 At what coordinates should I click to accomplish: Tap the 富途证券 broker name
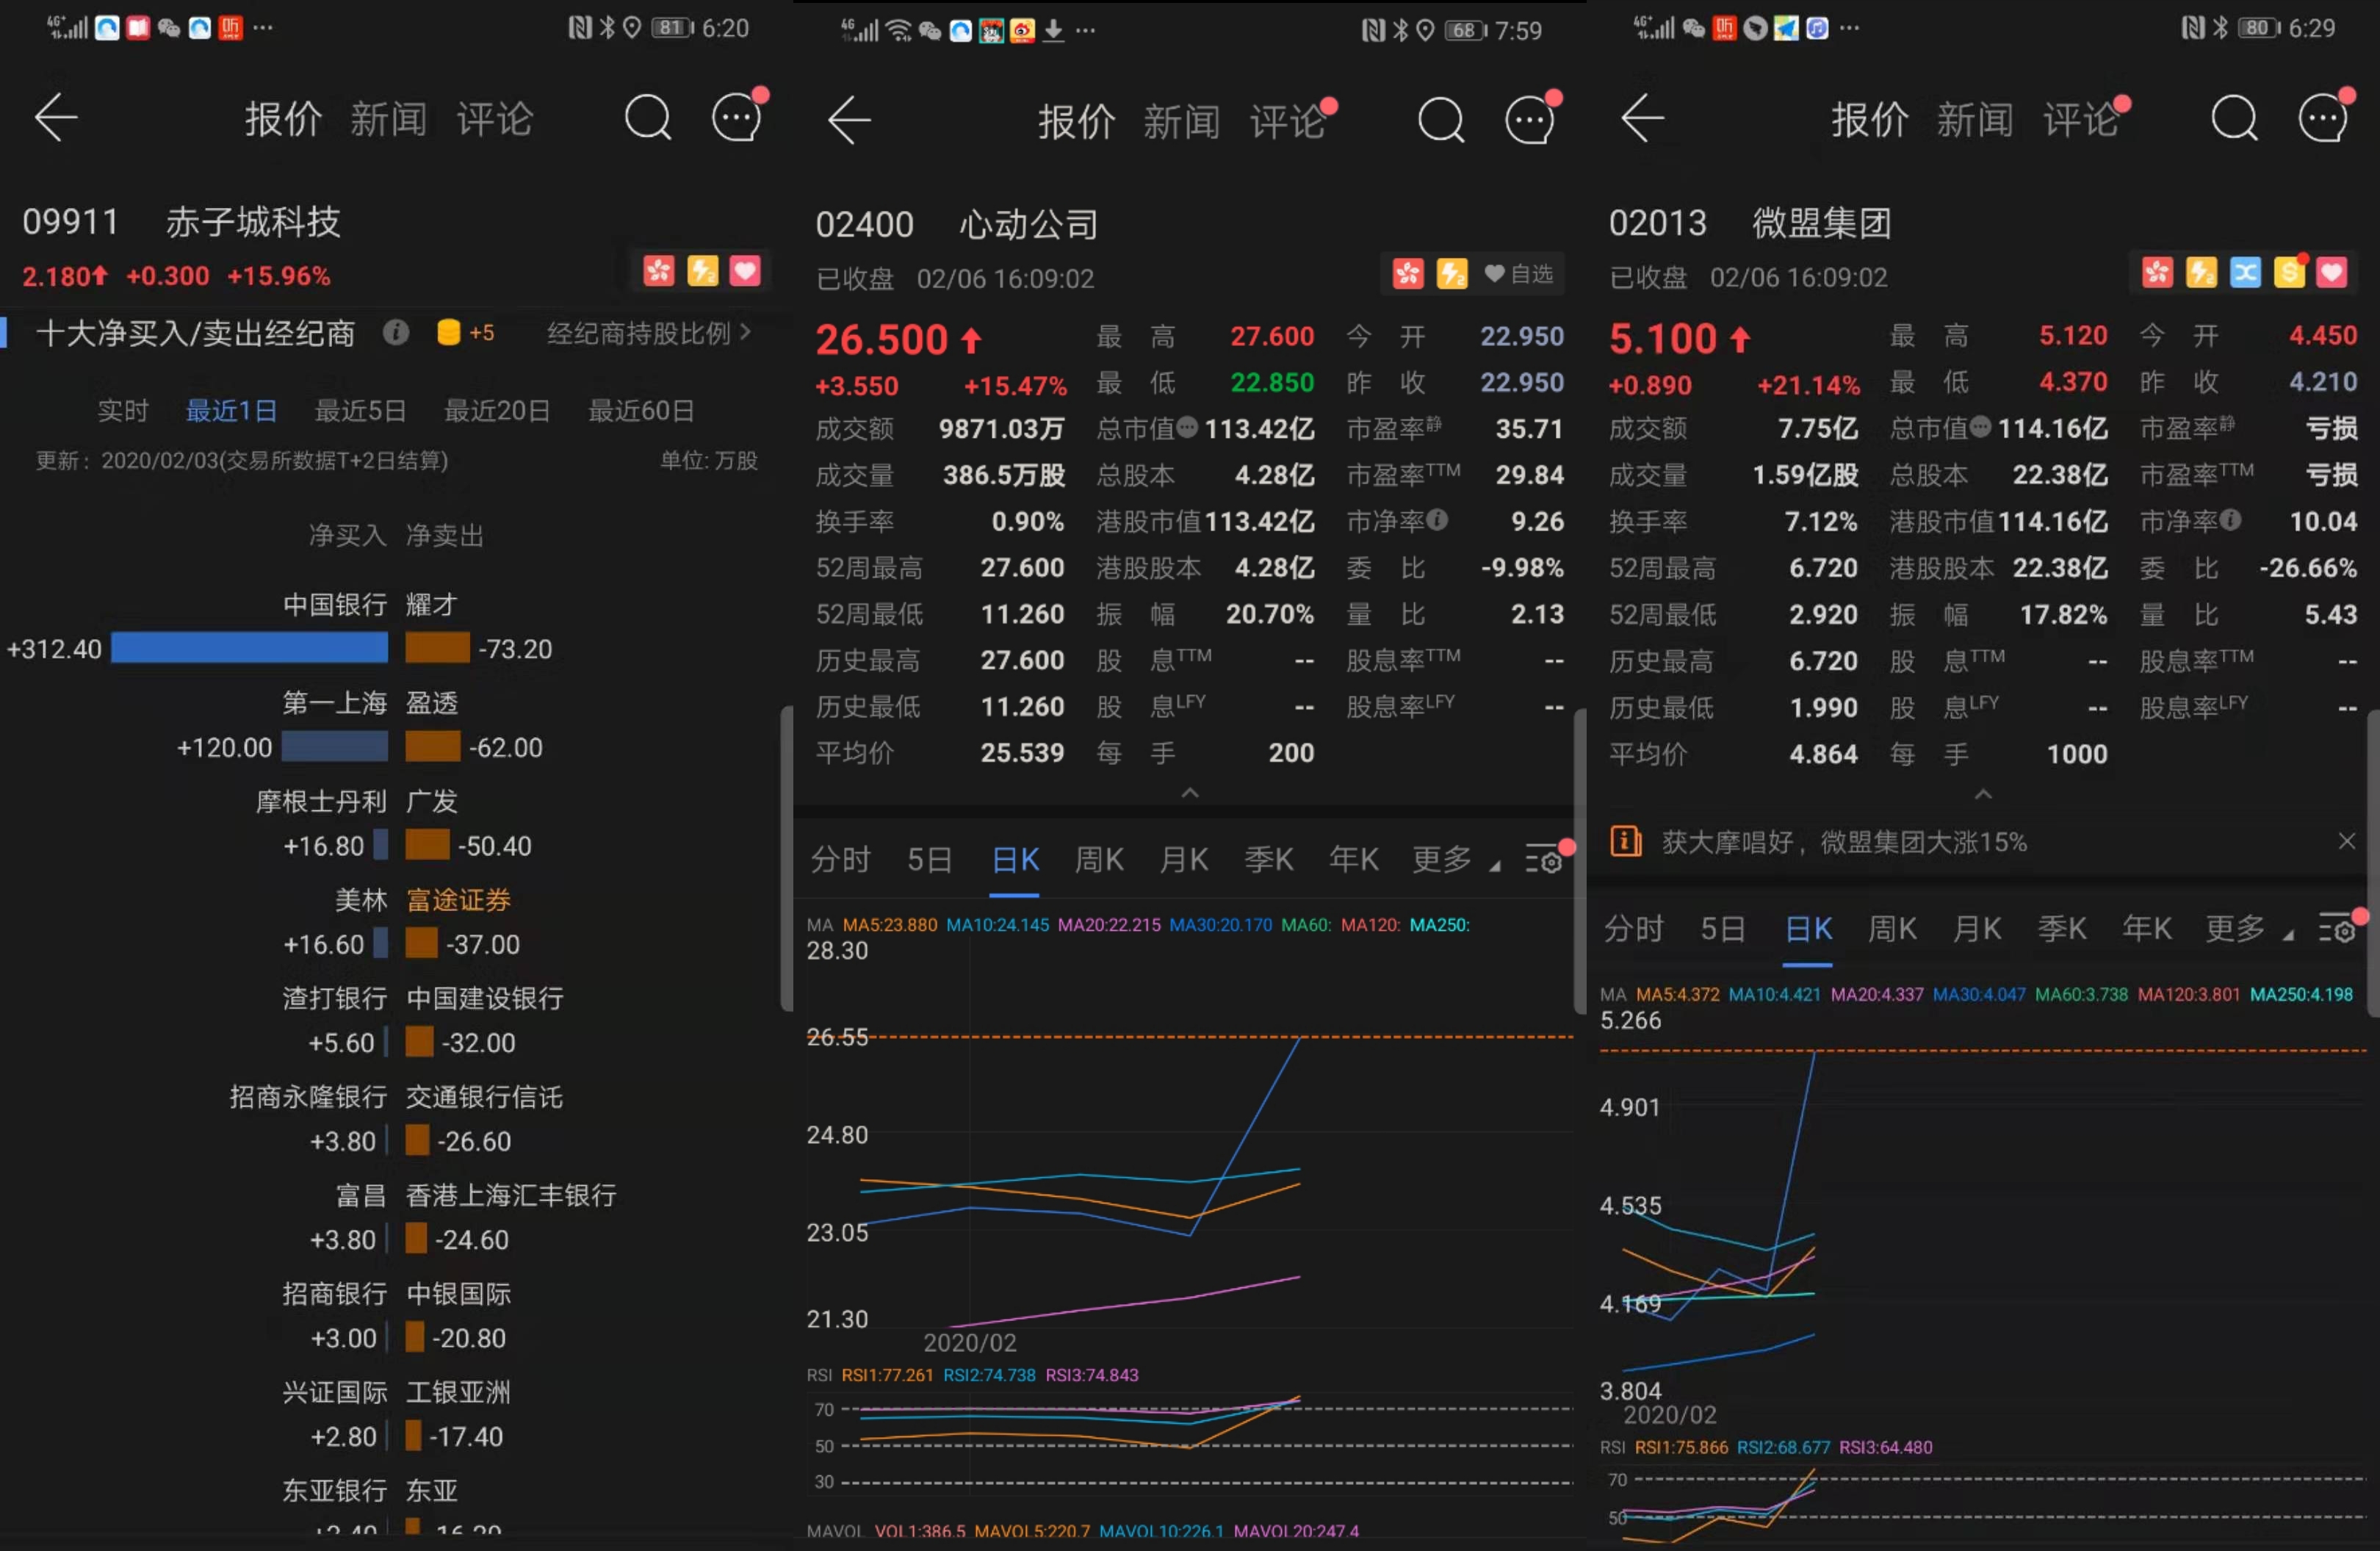(458, 900)
